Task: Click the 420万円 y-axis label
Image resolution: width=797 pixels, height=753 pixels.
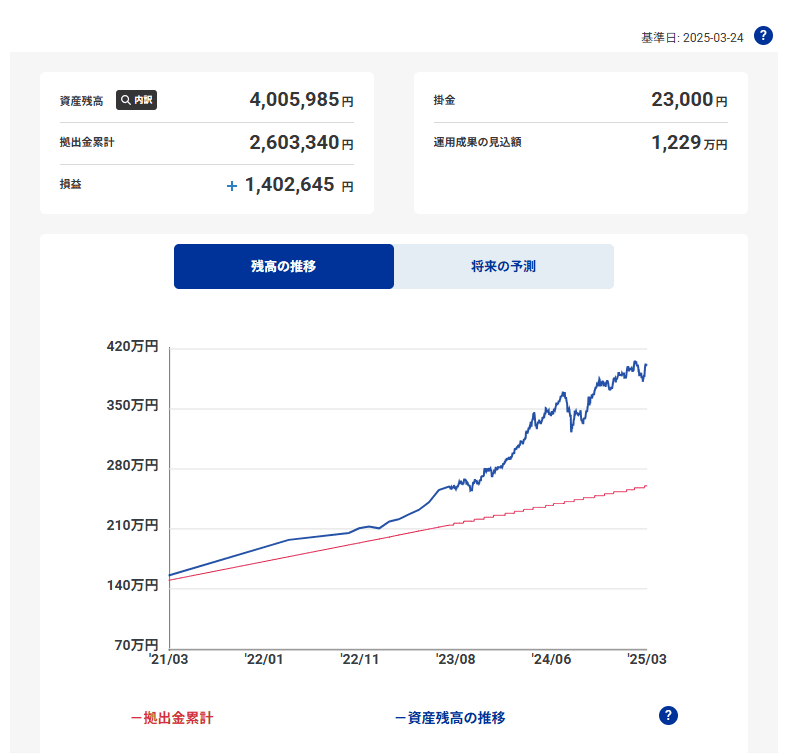Action: 133,346
